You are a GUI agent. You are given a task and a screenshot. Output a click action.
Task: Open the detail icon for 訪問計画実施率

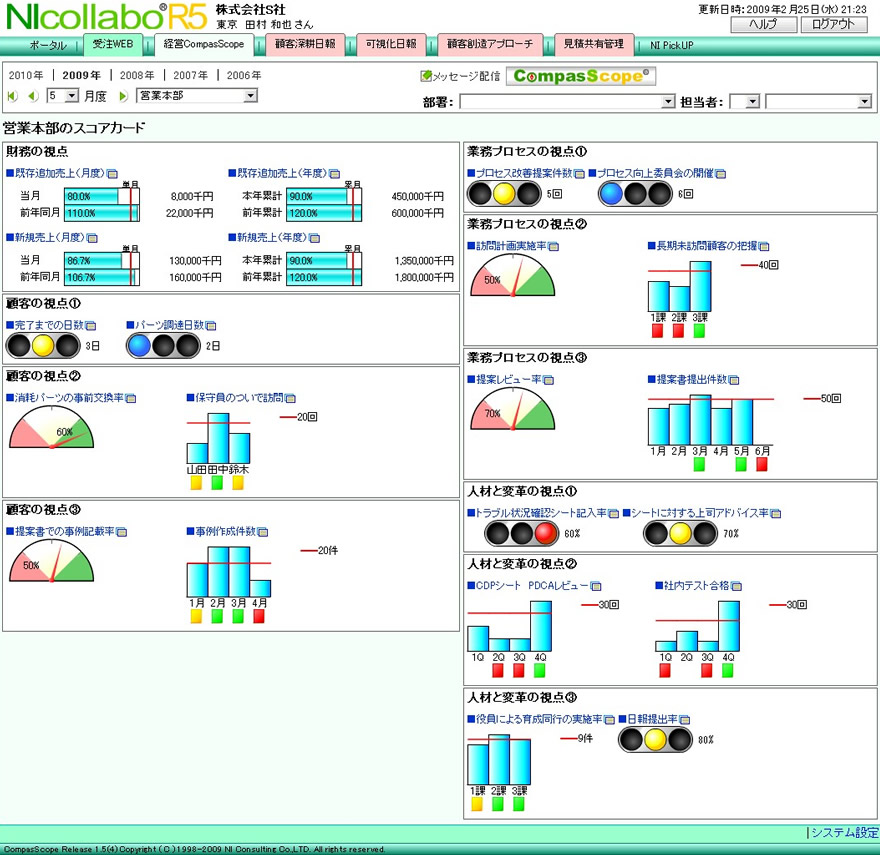click(x=553, y=246)
